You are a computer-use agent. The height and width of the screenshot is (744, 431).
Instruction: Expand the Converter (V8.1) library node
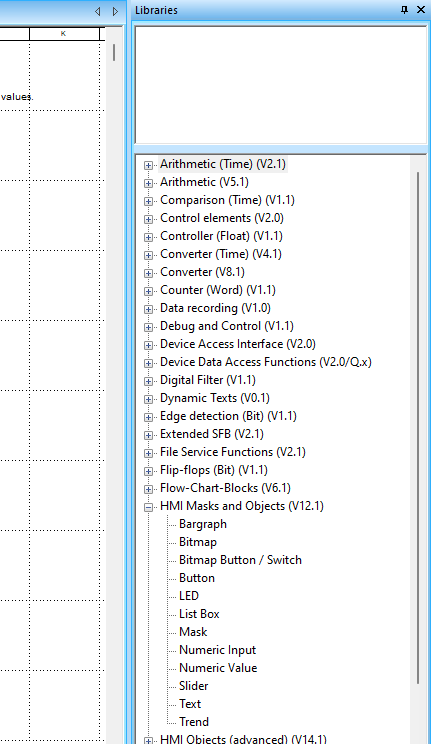(x=148, y=273)
